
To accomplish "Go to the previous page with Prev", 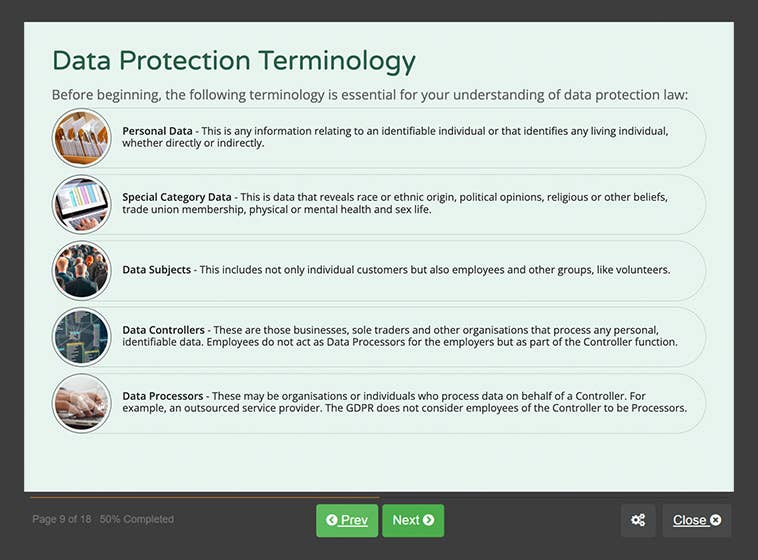I will 346,520.
